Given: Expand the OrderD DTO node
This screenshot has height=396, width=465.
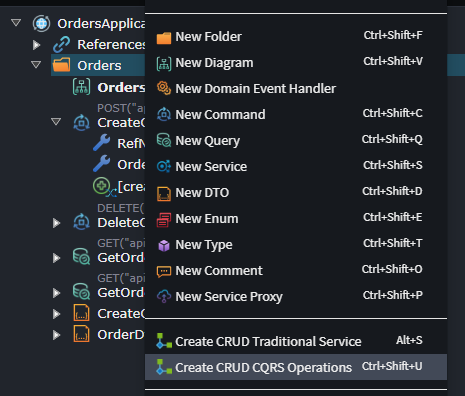Looking at the screenshot, I should (x=56, y=335).
